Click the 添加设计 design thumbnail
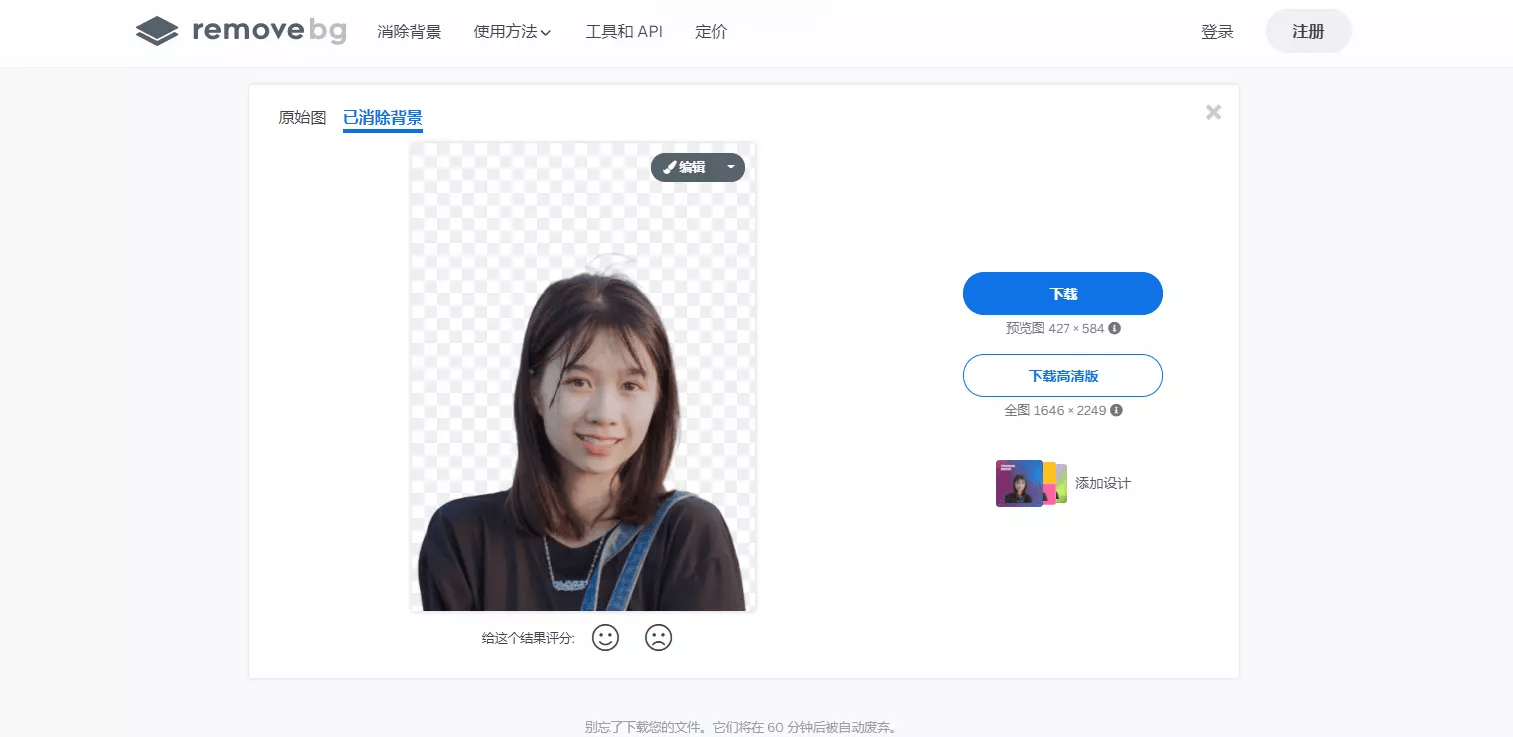1513x737 pixels. (1030, 483)
